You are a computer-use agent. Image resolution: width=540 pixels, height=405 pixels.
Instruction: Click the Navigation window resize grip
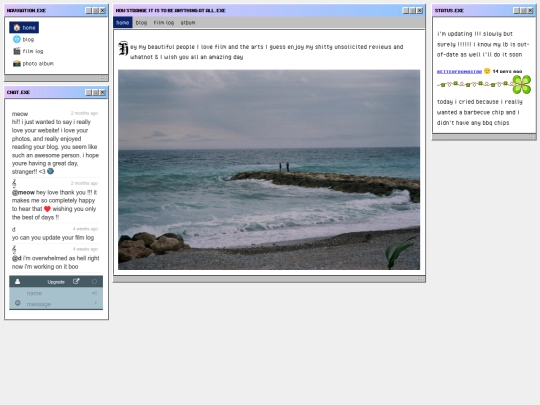103,78
